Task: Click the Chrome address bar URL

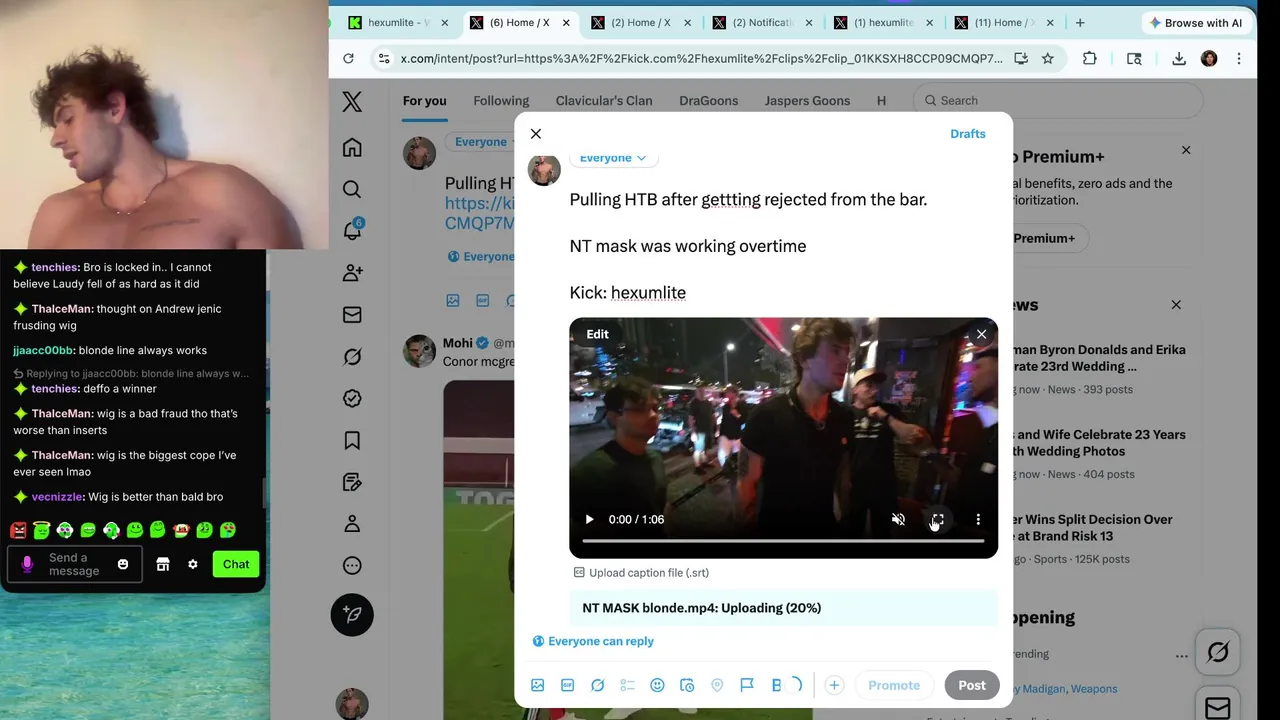Action: 700,58
